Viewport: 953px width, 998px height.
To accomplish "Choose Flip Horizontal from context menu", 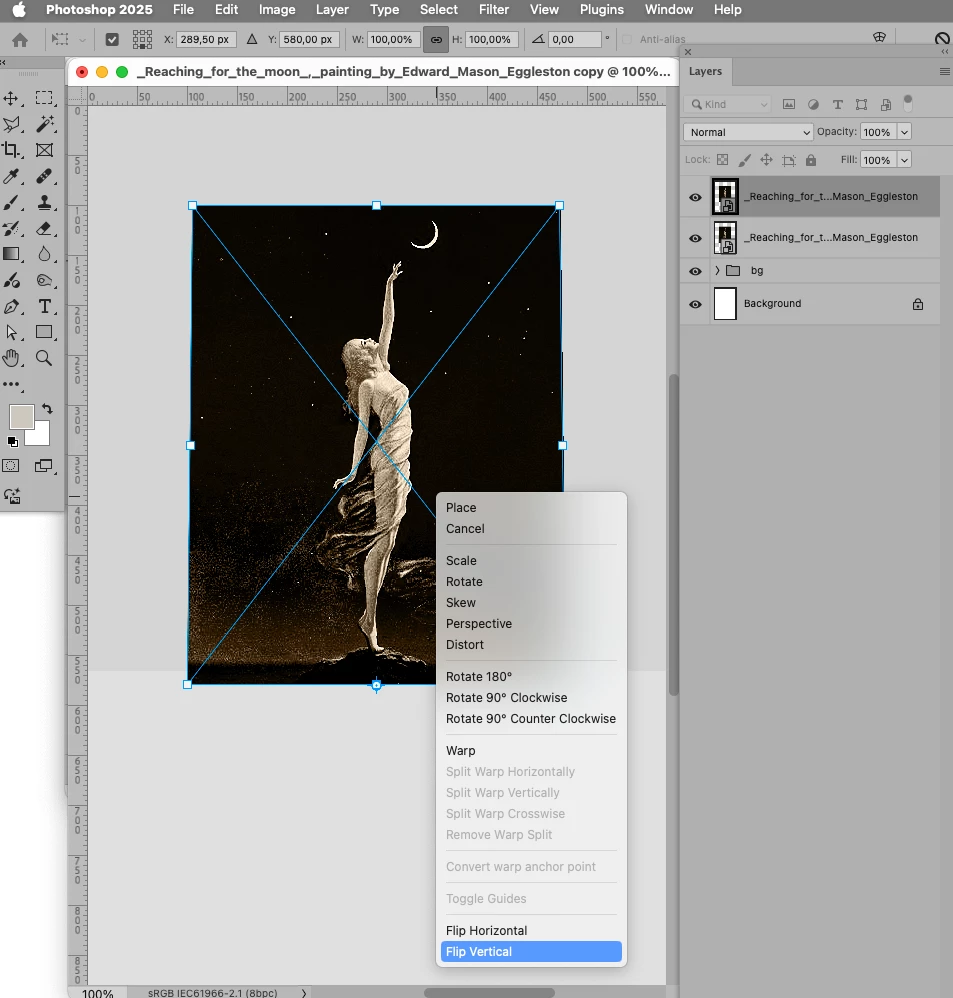I will pyautogui.click(x=531, y=931).
